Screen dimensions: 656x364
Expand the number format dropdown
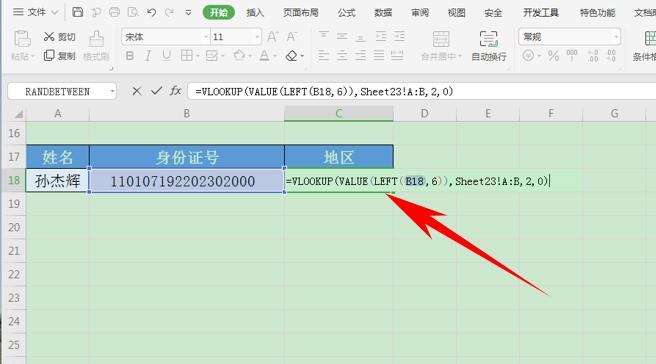(x=616, y=37)
